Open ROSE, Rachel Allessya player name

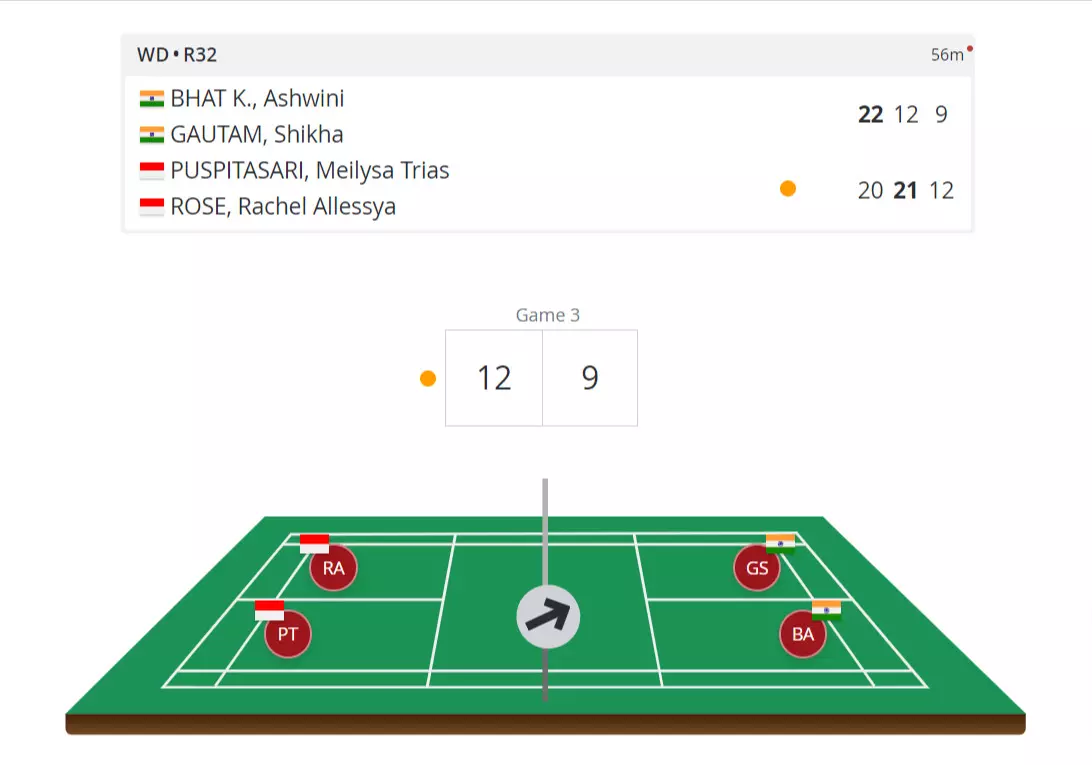(x=283, y=207)
